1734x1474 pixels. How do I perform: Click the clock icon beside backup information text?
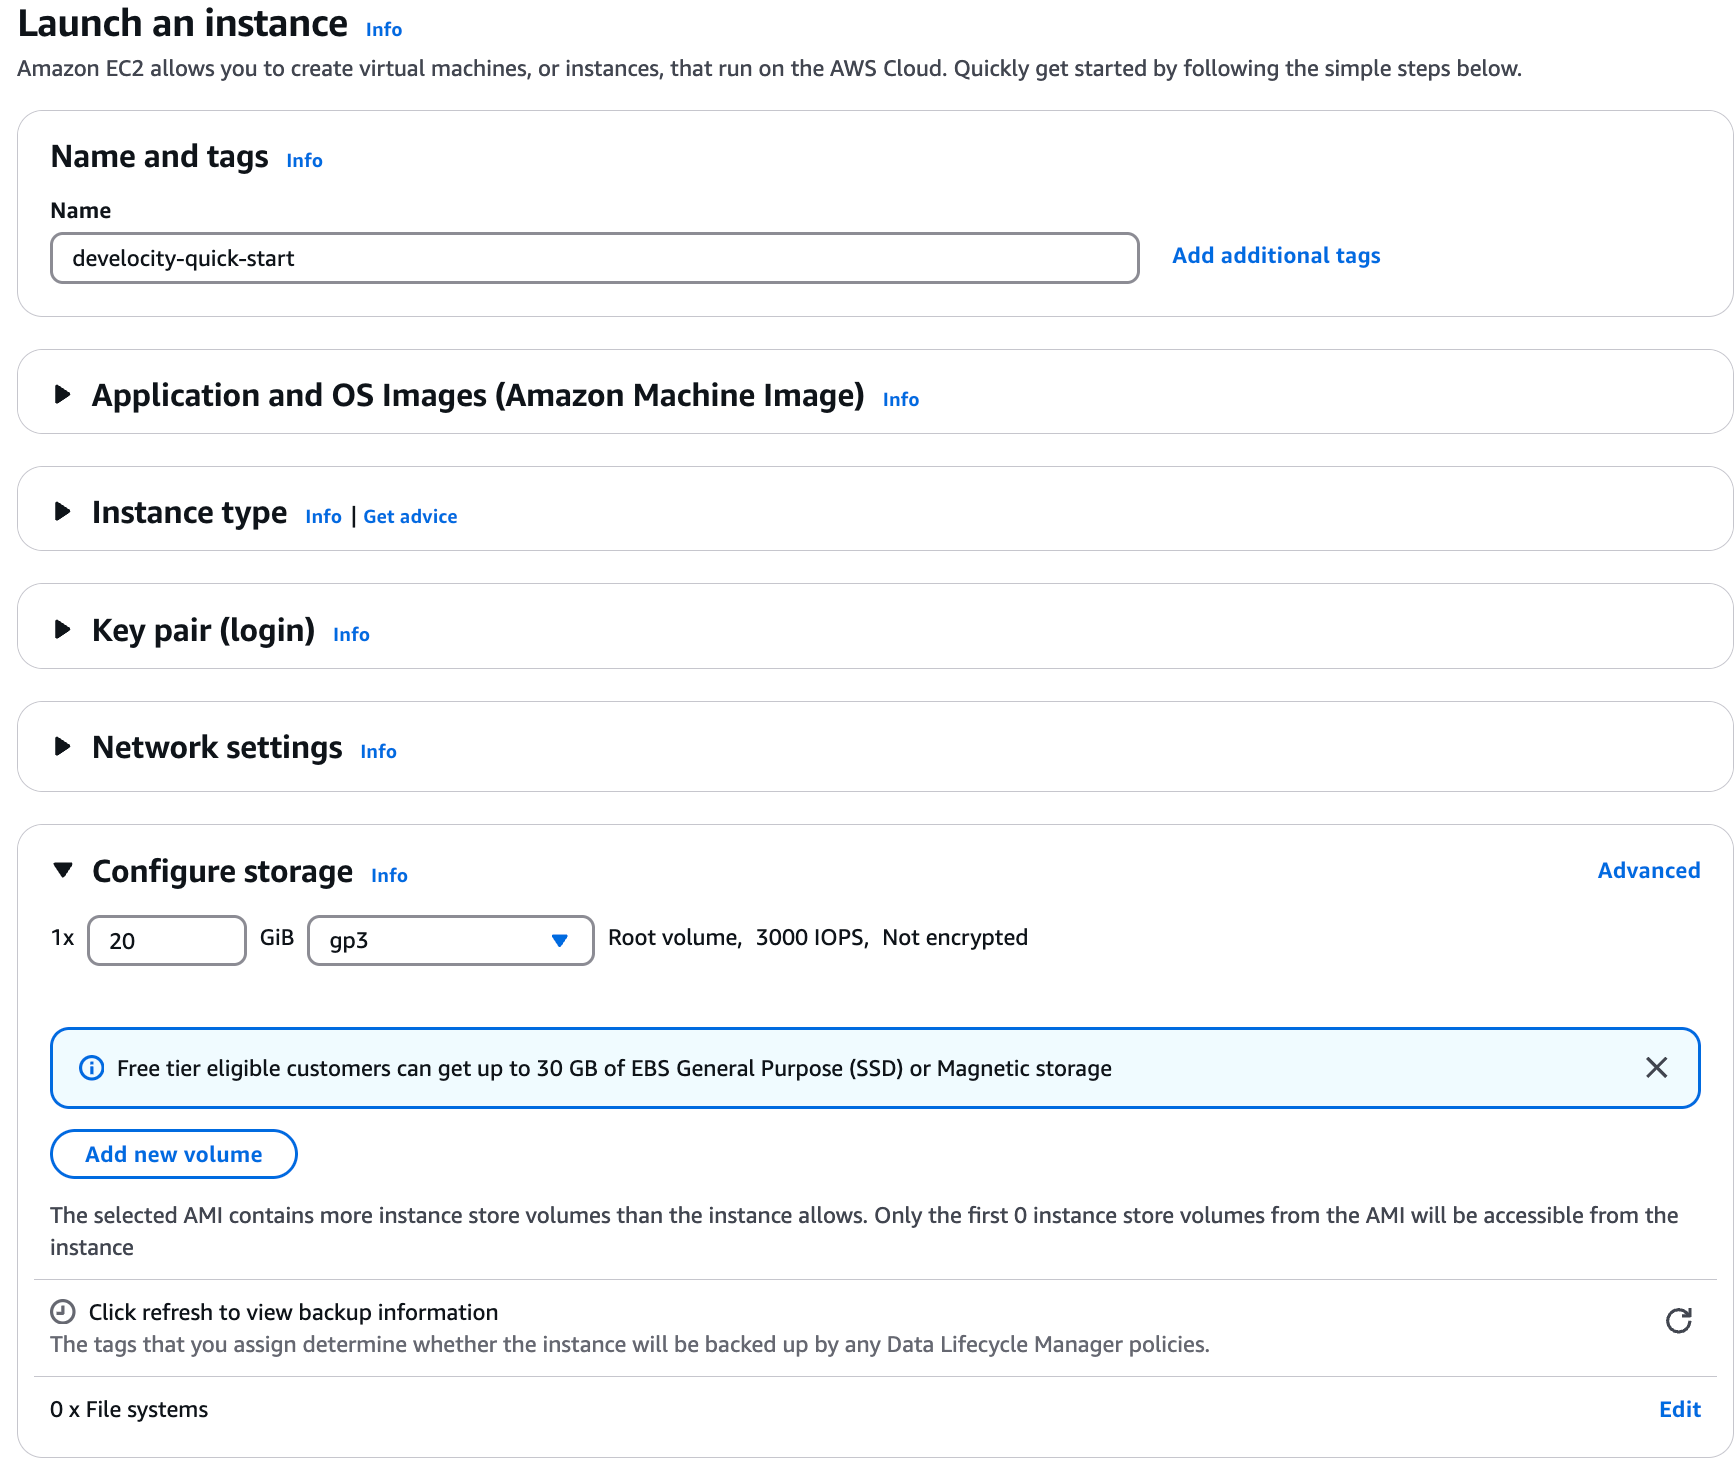[x=62, y=1311]
